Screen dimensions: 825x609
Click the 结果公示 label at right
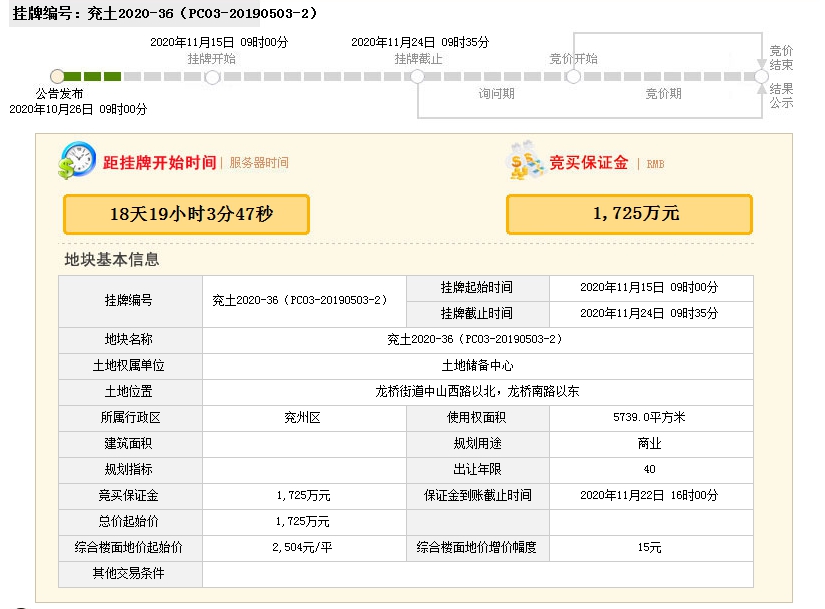point(781,96)
